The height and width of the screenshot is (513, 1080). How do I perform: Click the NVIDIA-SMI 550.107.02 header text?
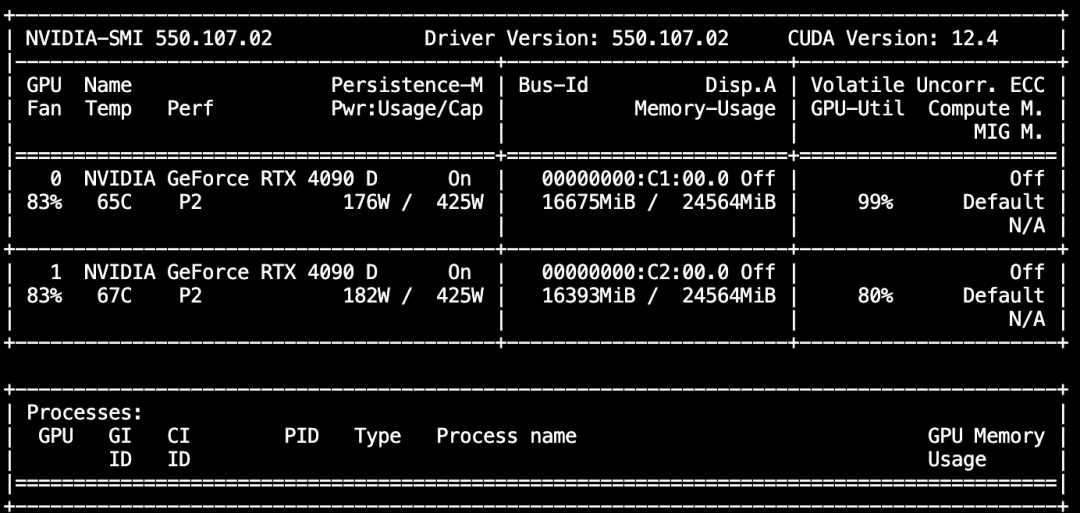coord(149,38)
